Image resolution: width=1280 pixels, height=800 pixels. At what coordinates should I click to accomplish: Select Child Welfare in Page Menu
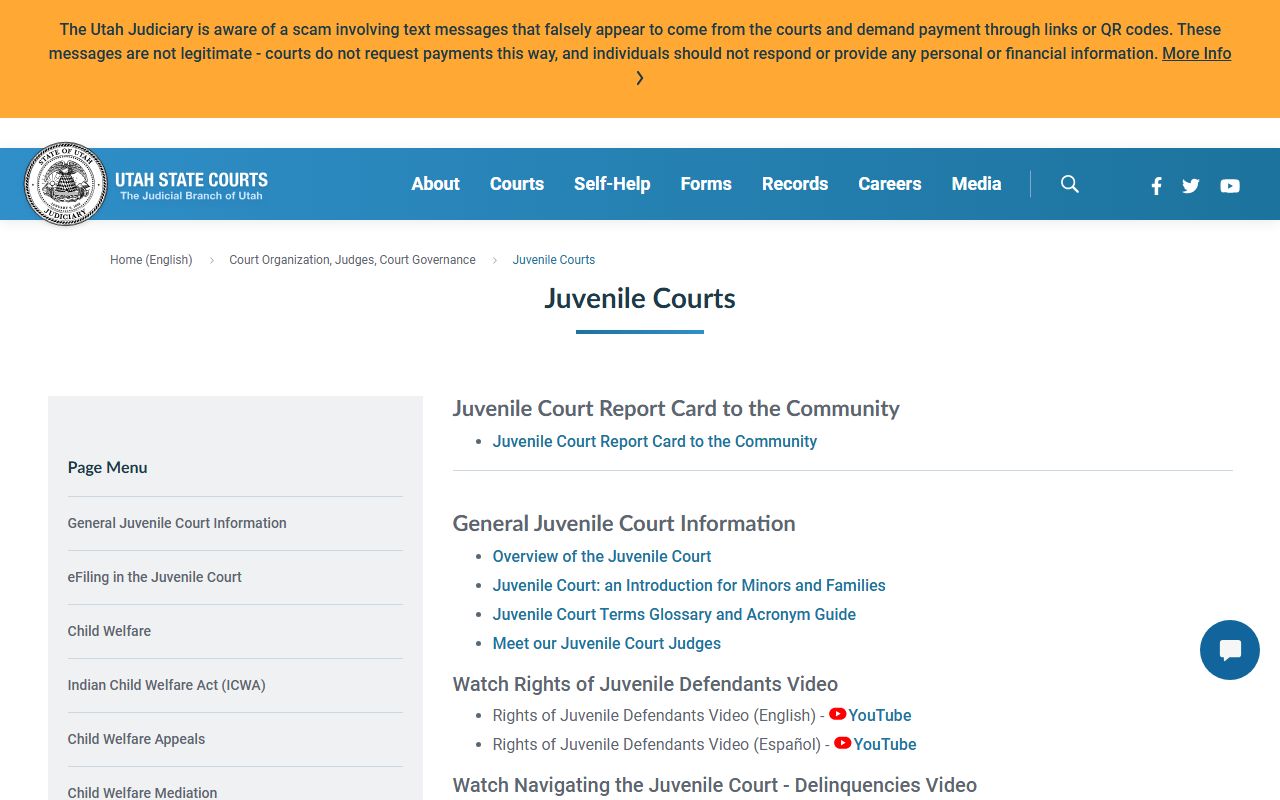(110, 631)
